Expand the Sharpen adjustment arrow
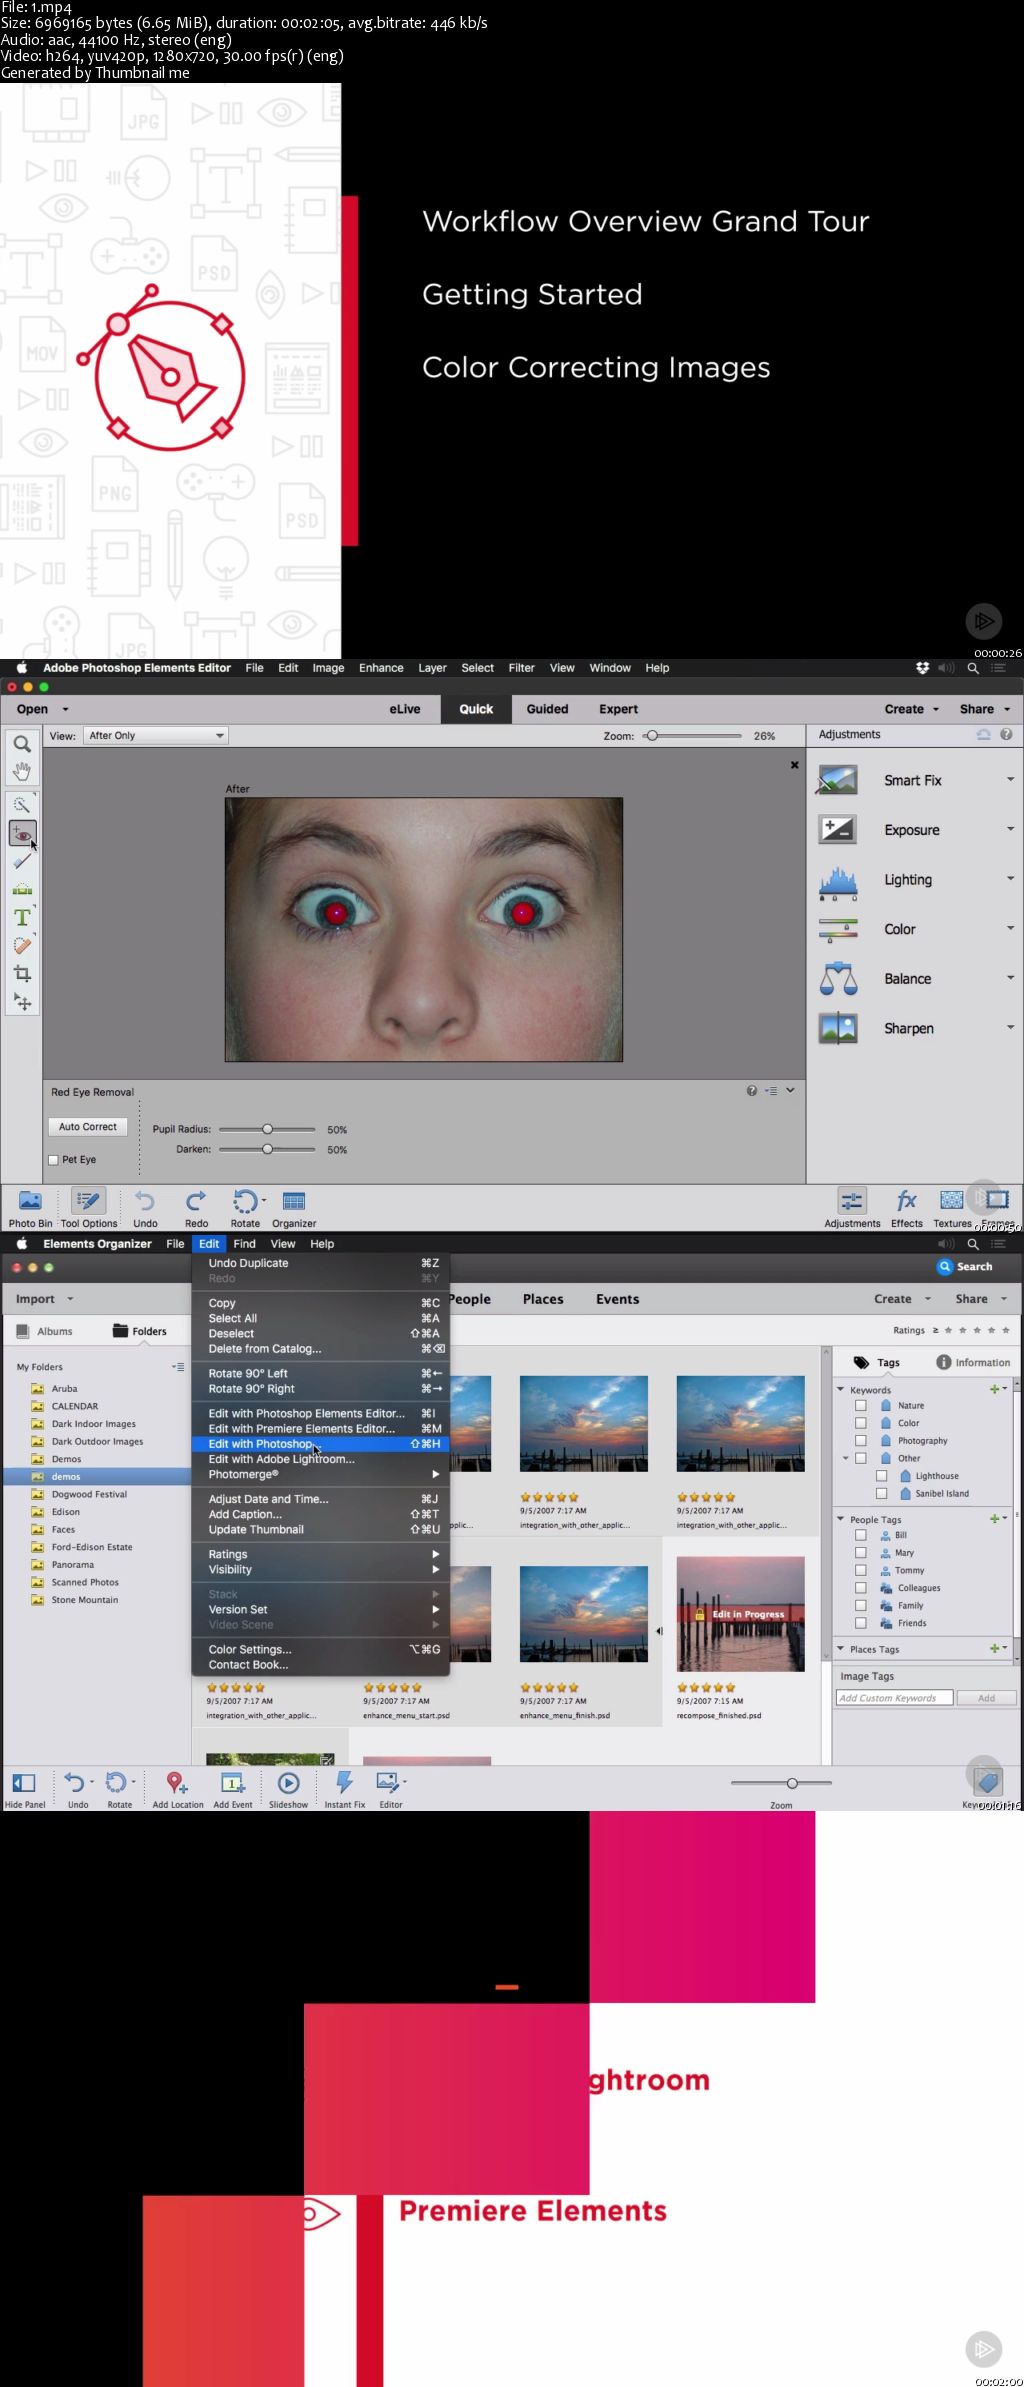1024x2387 pixels. pos(1010,1027)
